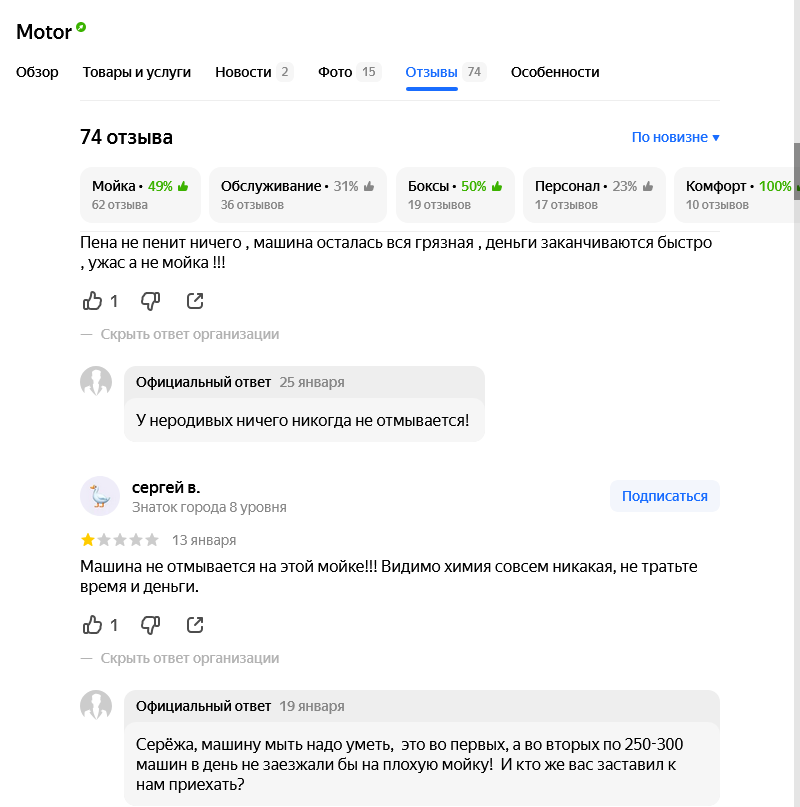Open сергей в. profile name link
The height and width of the screenshot is (807, 800).
click(x=166, y=488)
